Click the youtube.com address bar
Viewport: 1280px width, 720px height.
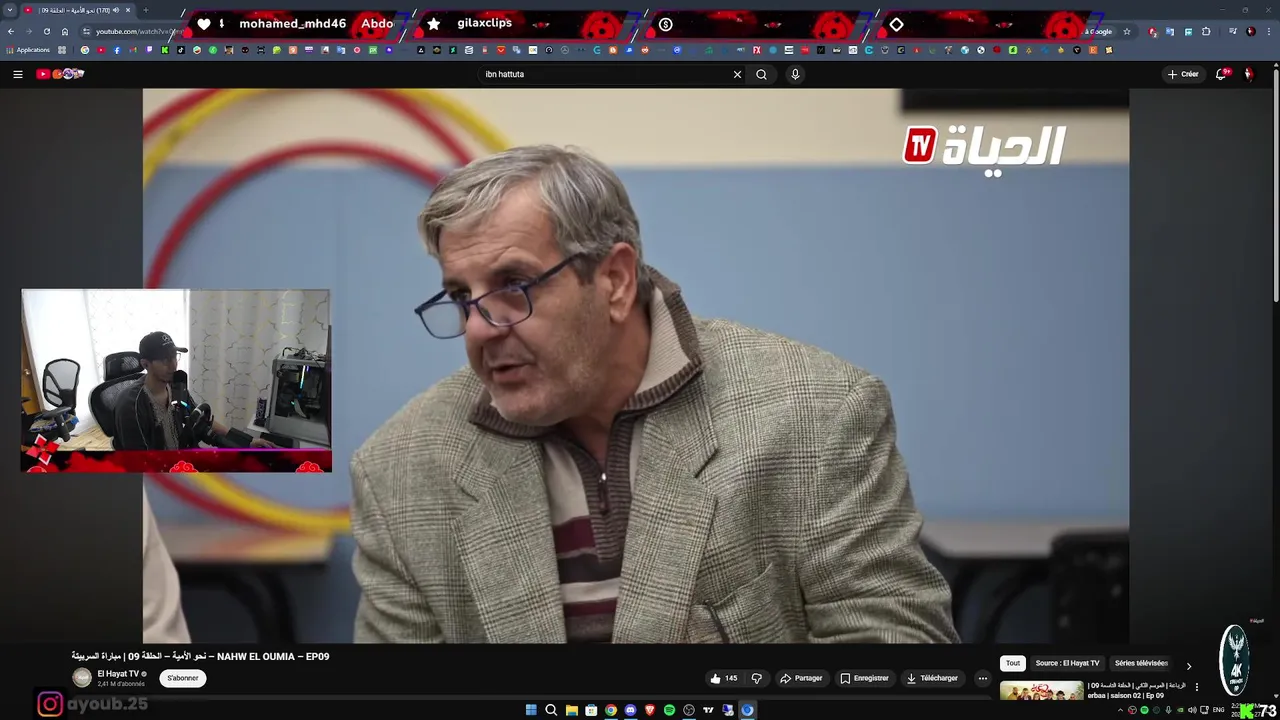tap(140, 31)
